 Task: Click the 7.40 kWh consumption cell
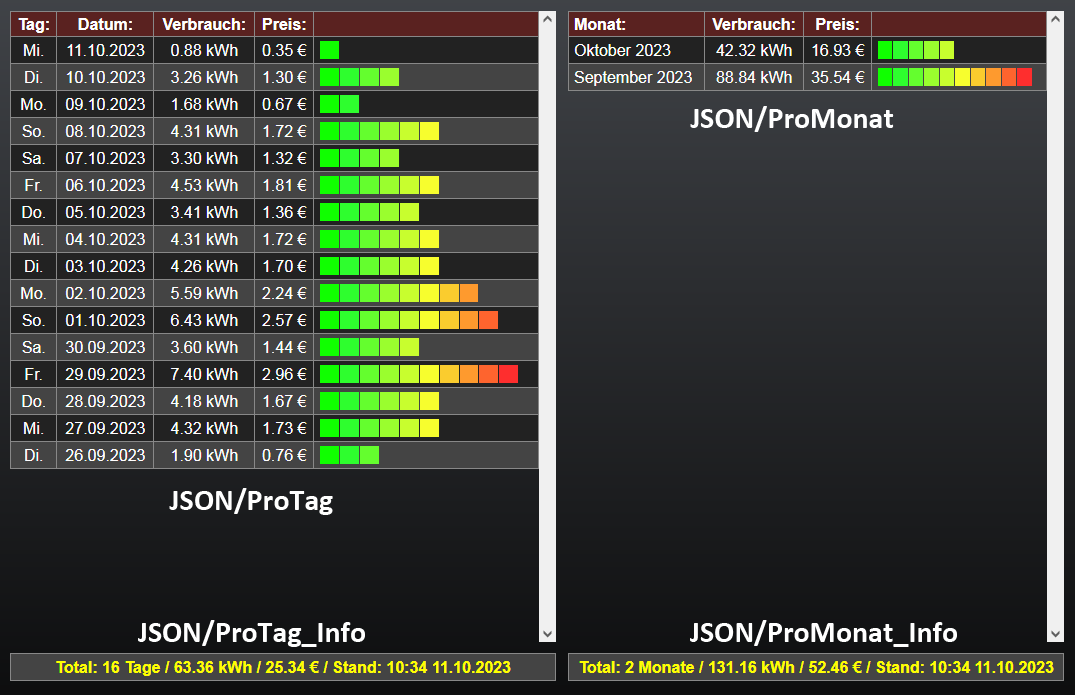point(204,374)
